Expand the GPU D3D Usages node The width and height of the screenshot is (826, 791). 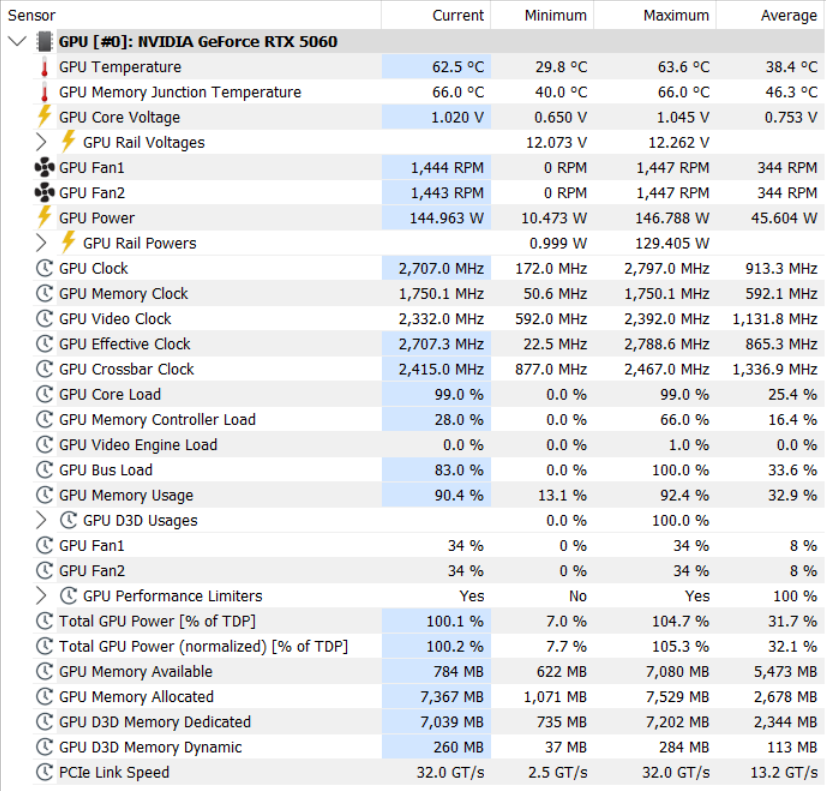[x=41, y=520]
